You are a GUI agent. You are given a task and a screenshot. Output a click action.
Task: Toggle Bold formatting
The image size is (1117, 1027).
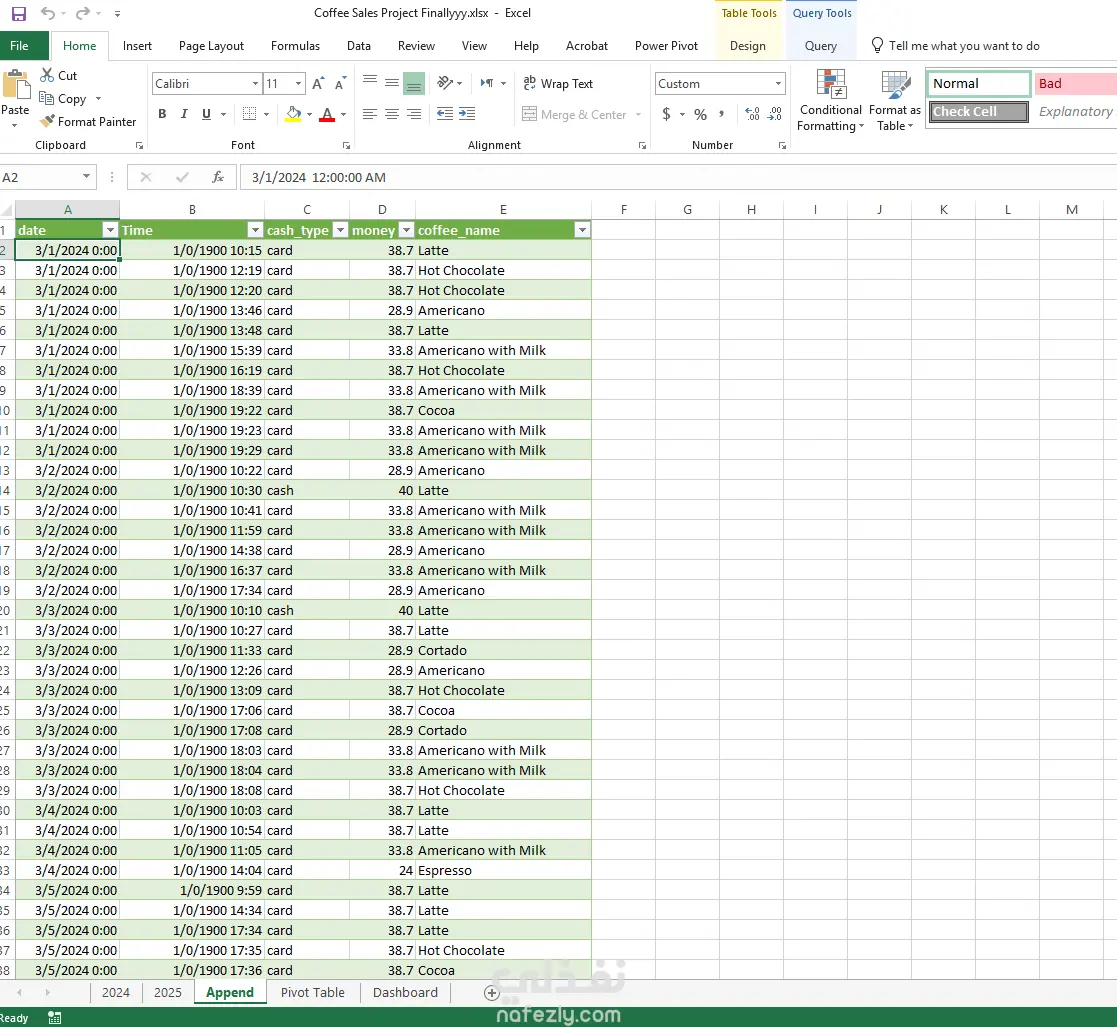pos(162,114)
